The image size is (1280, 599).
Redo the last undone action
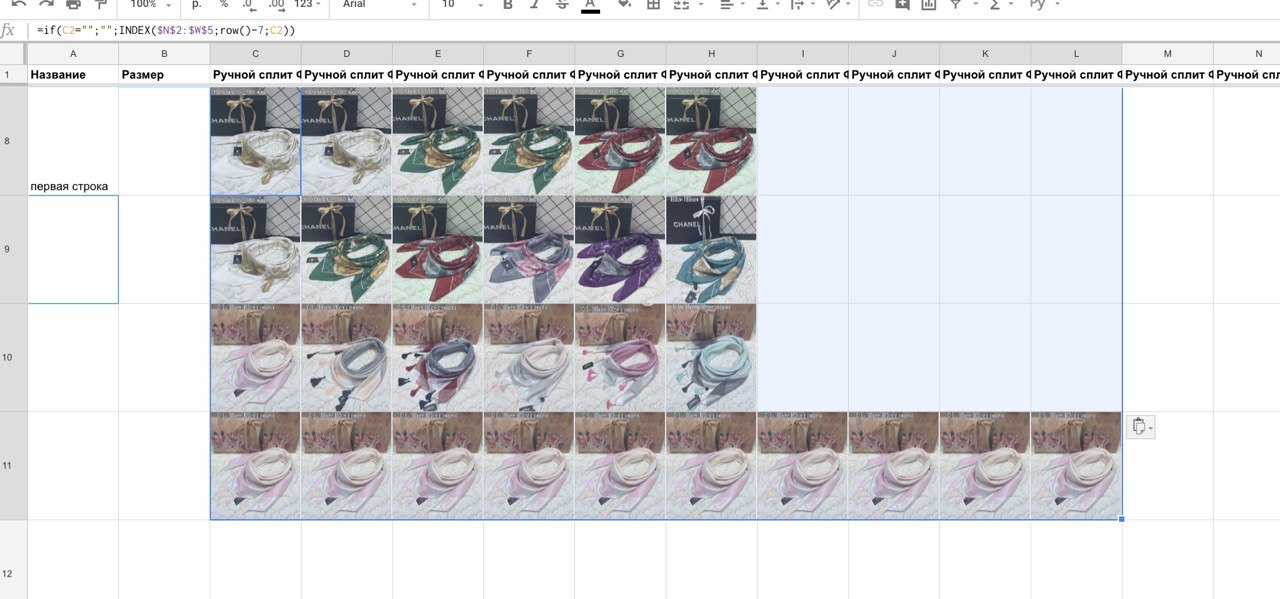coord(46,5)
